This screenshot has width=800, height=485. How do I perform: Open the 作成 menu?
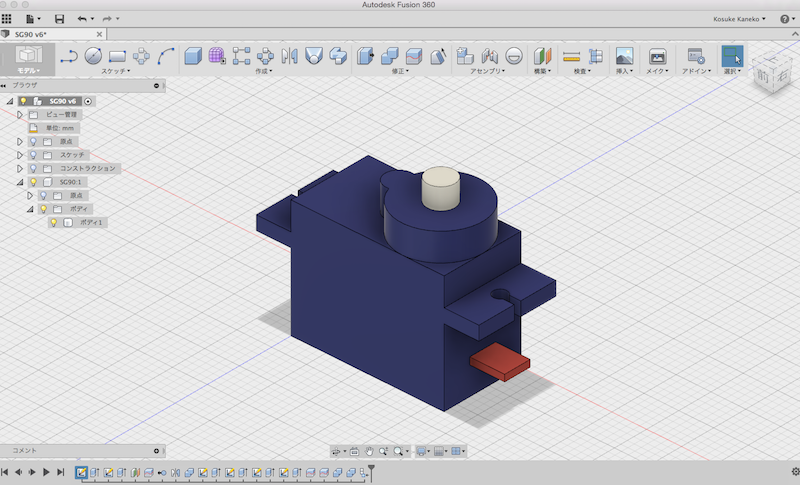(x=264, y=71)
